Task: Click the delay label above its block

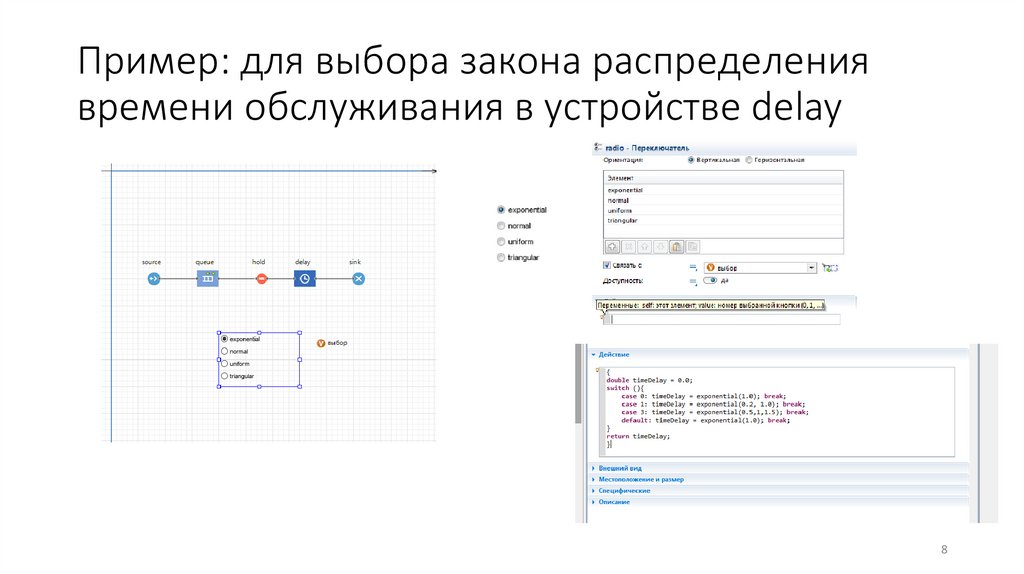Action: [302, 262]
